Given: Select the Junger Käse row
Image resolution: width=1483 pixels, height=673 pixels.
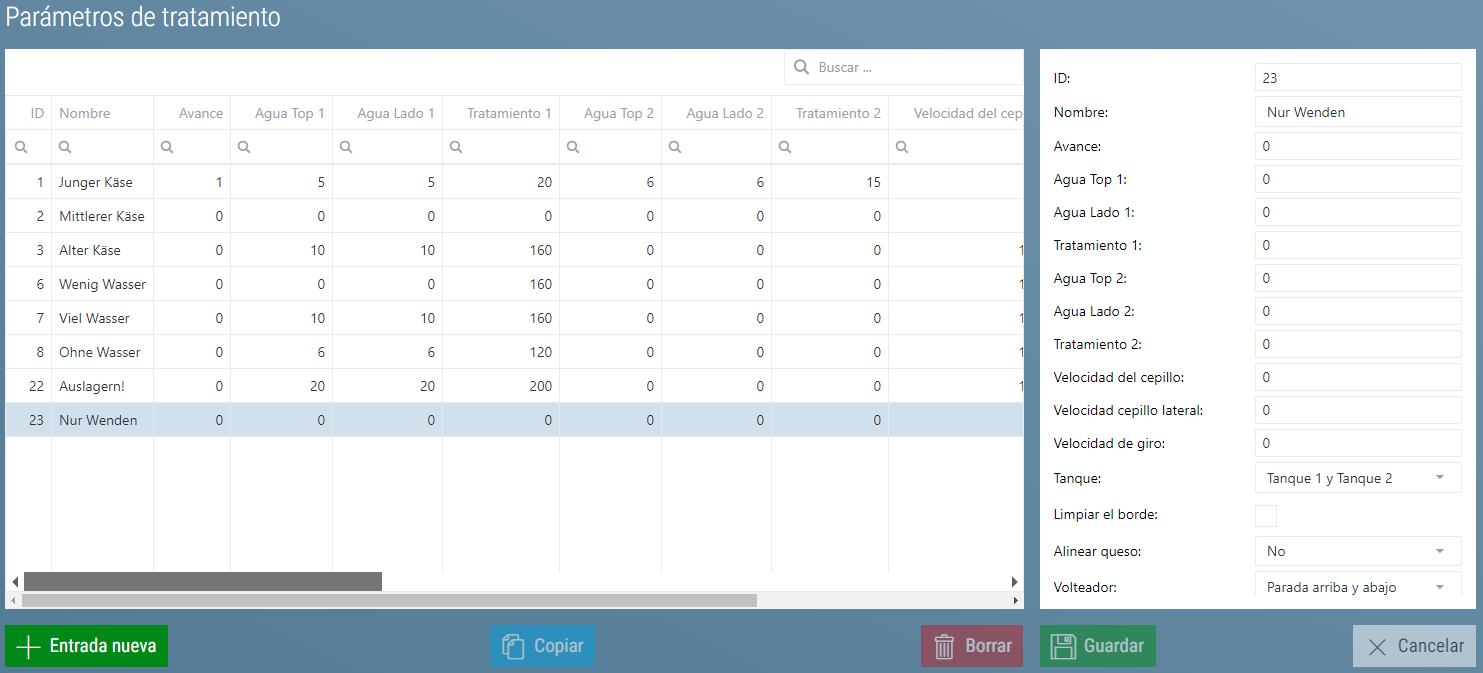Looking at the screenshot, I should [x=95, y=182].
